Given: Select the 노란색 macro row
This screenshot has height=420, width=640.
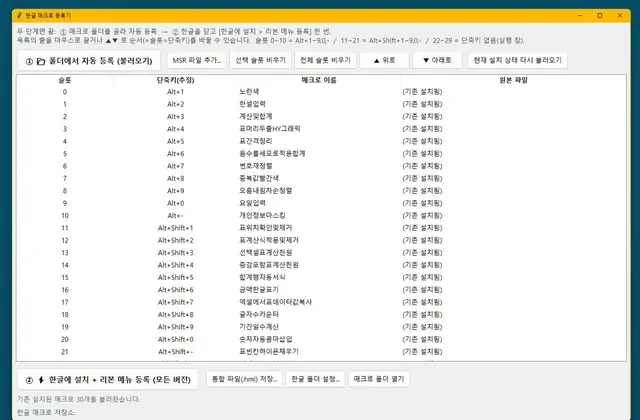Looking at the screenshot, I should coord(321,92).
